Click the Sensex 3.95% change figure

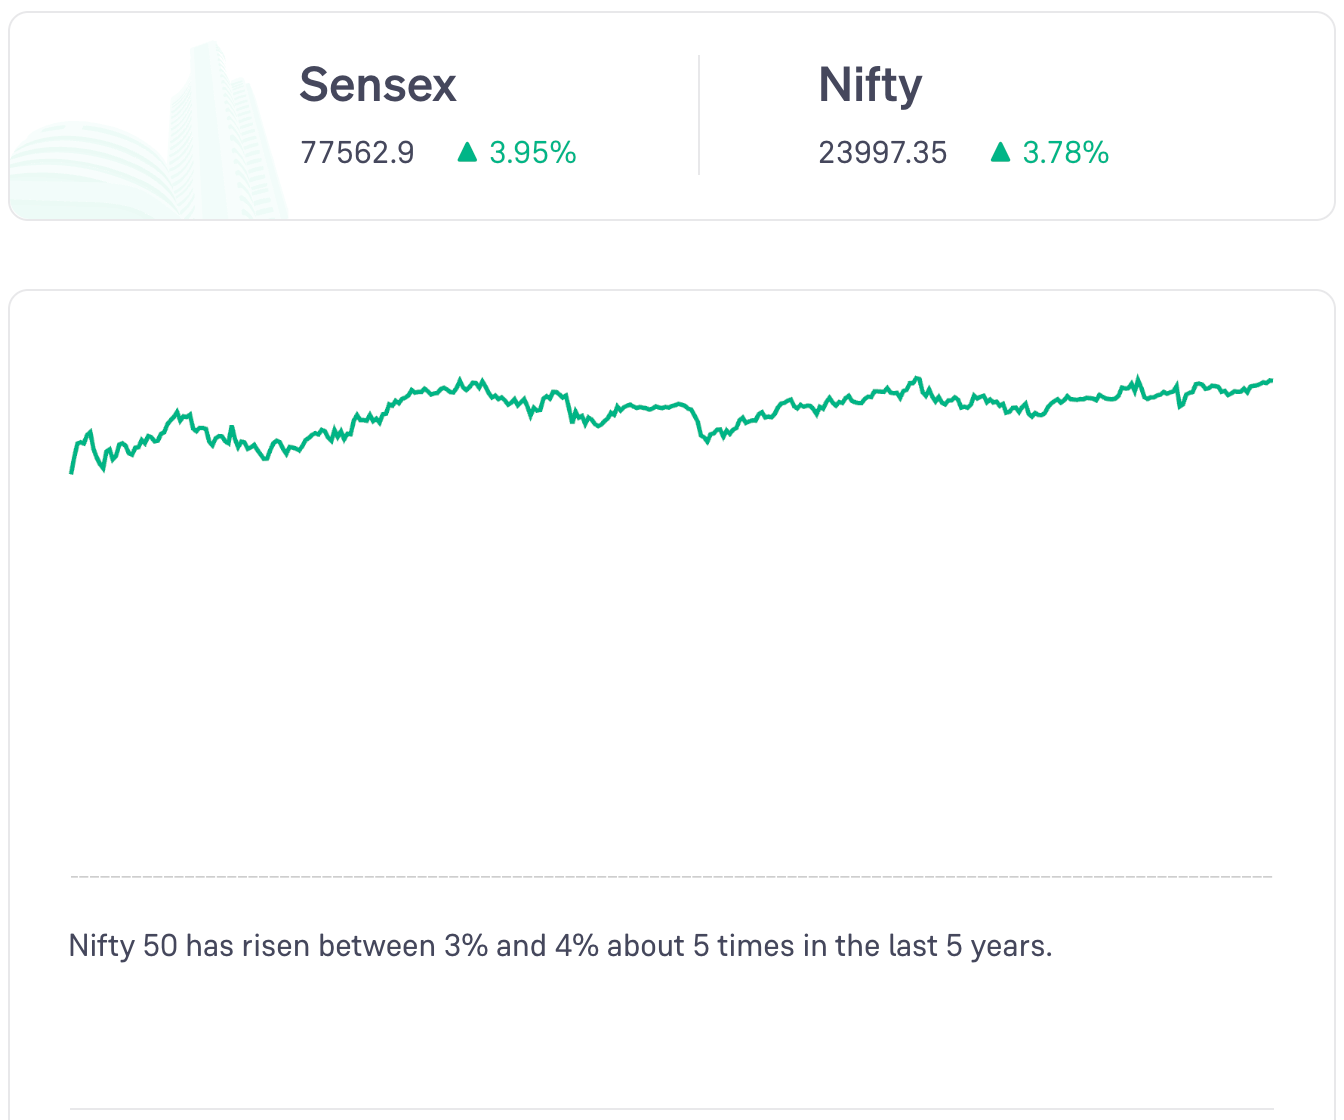coord(533,153)
